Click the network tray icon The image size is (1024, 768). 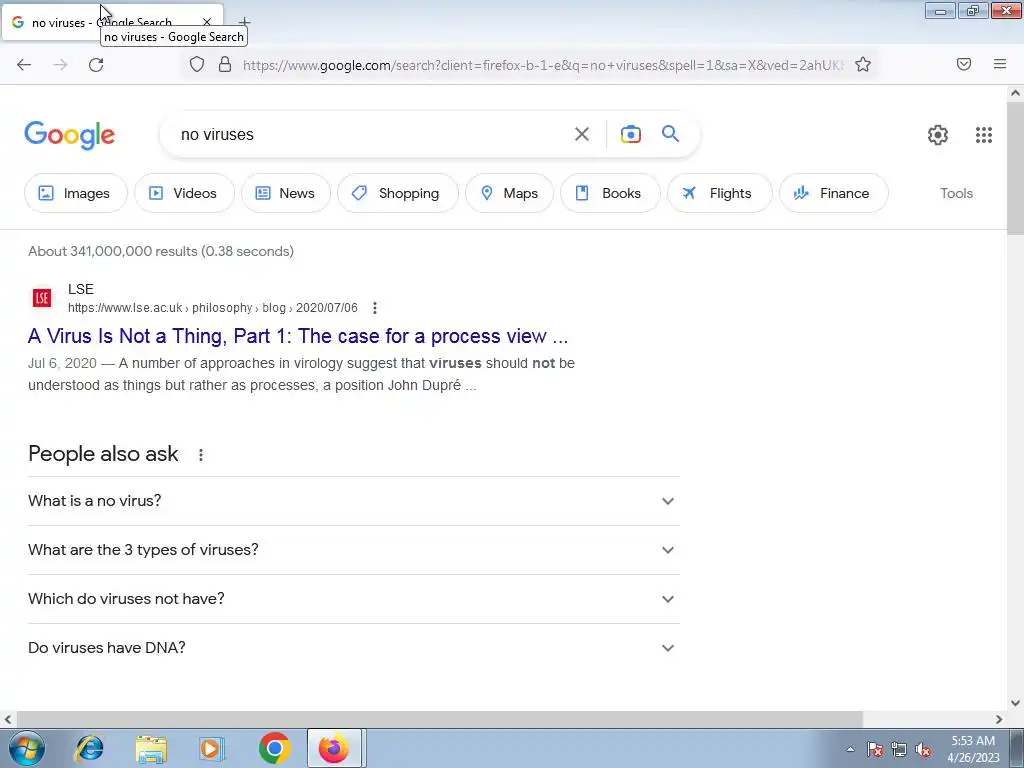pyautogui.click(x=899, y=749)
